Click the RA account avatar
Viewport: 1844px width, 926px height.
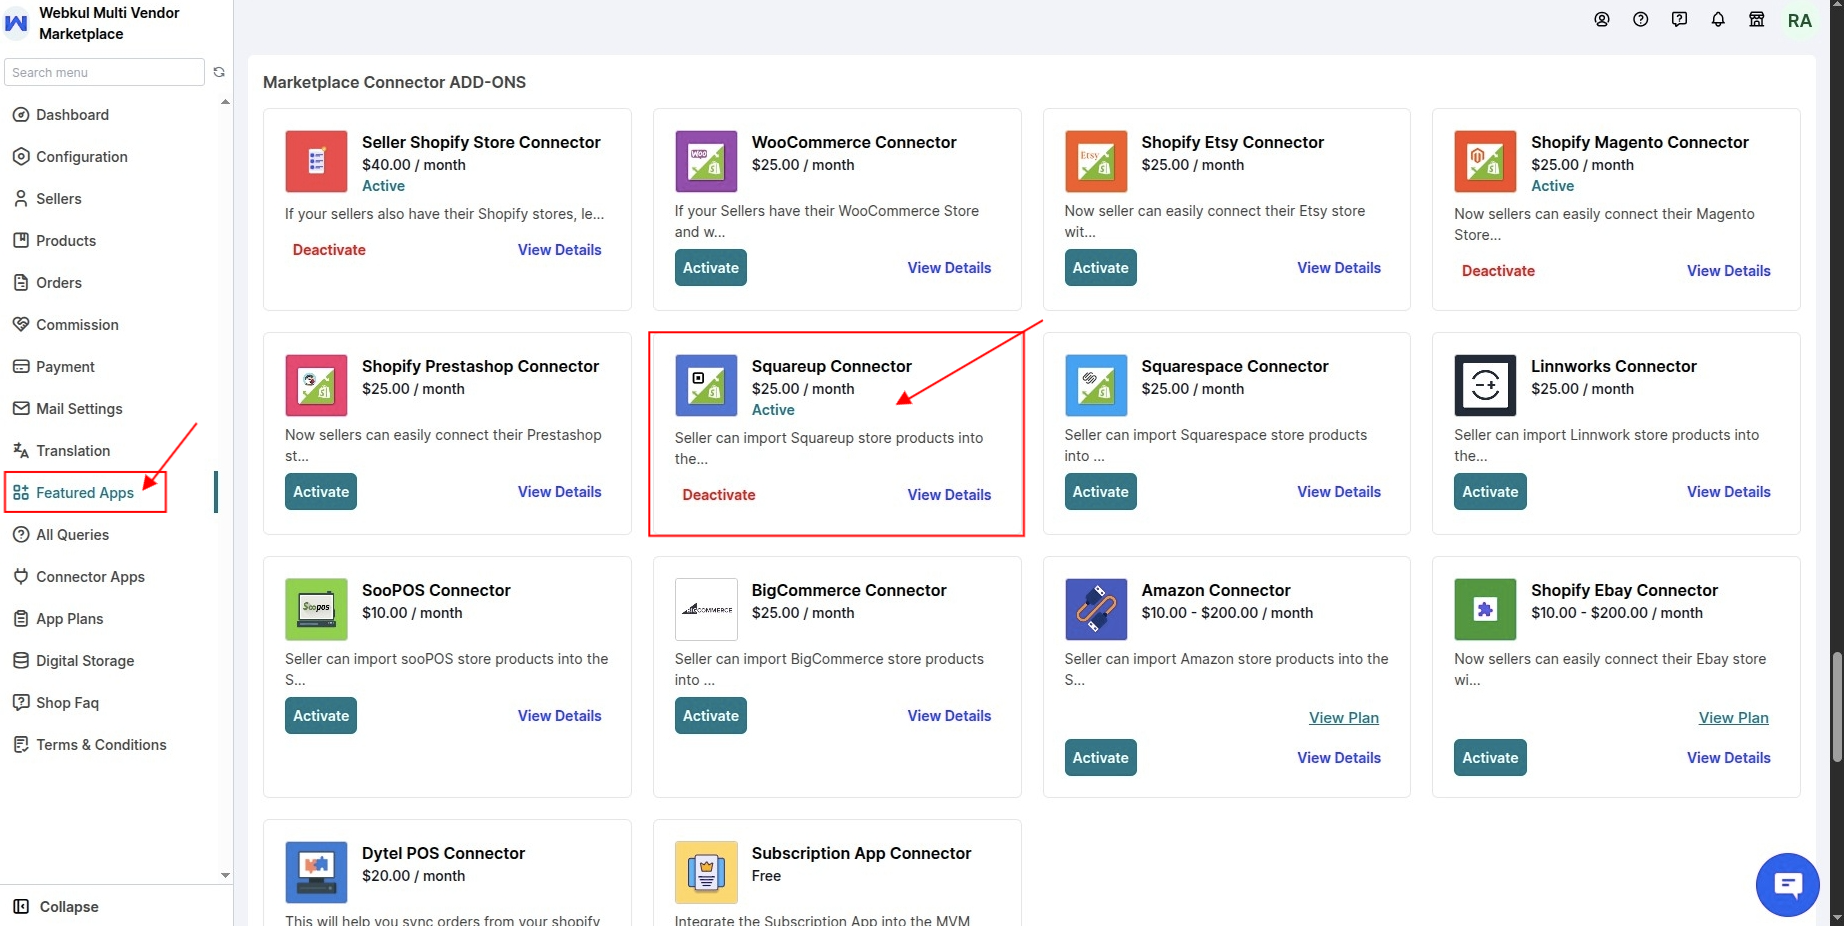point(1799,21)
